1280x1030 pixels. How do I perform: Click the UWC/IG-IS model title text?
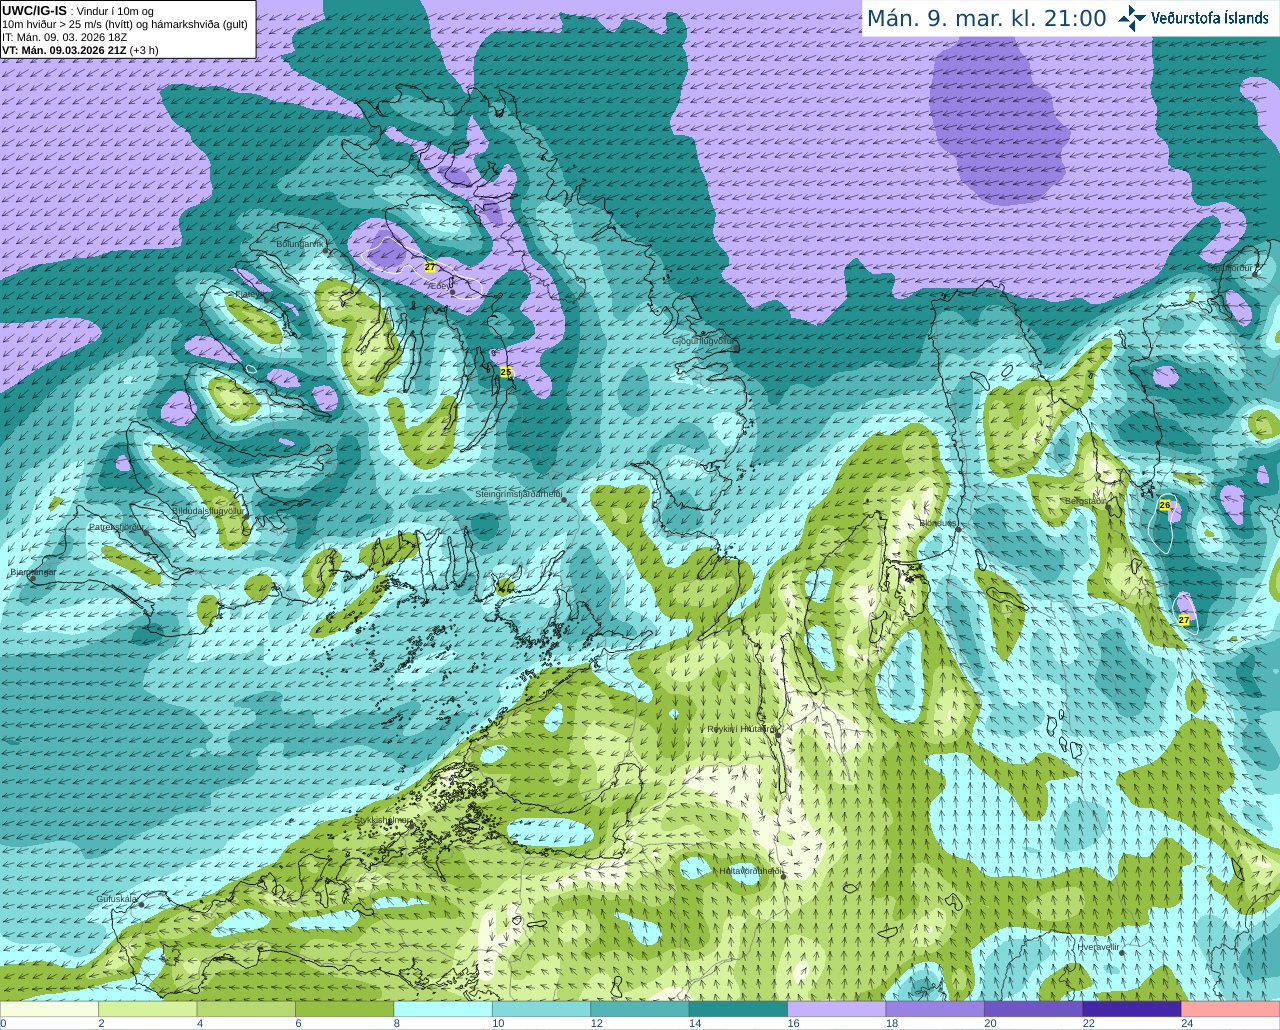tap(34, 11)
